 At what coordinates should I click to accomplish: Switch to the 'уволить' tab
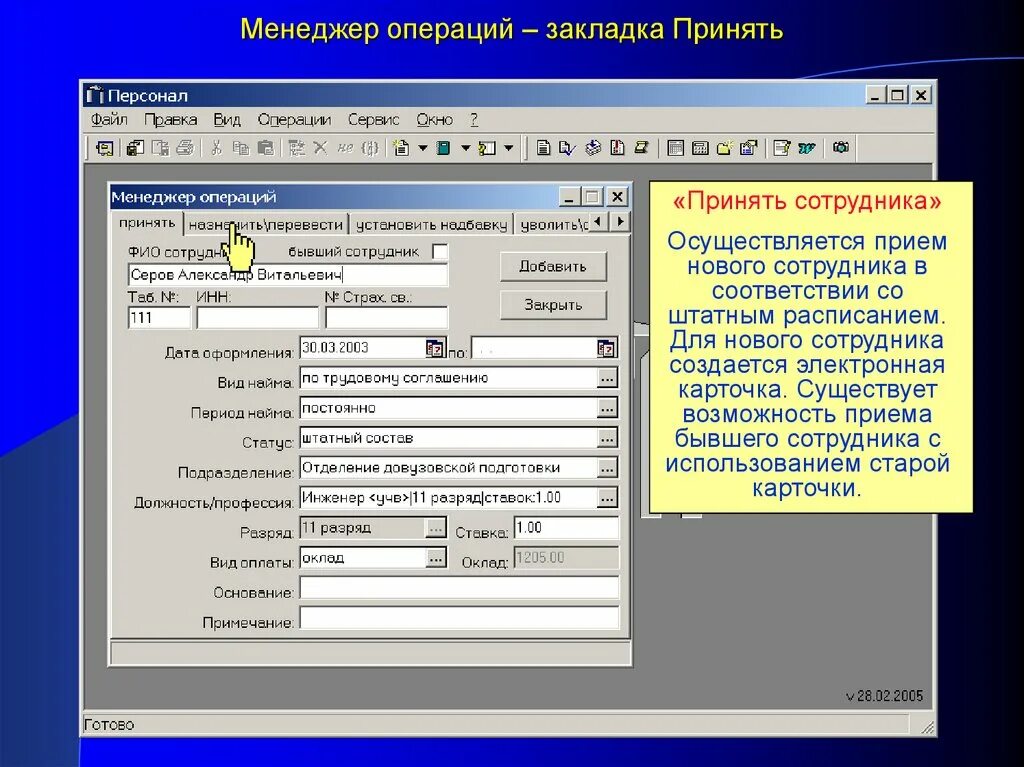point(553,225)
